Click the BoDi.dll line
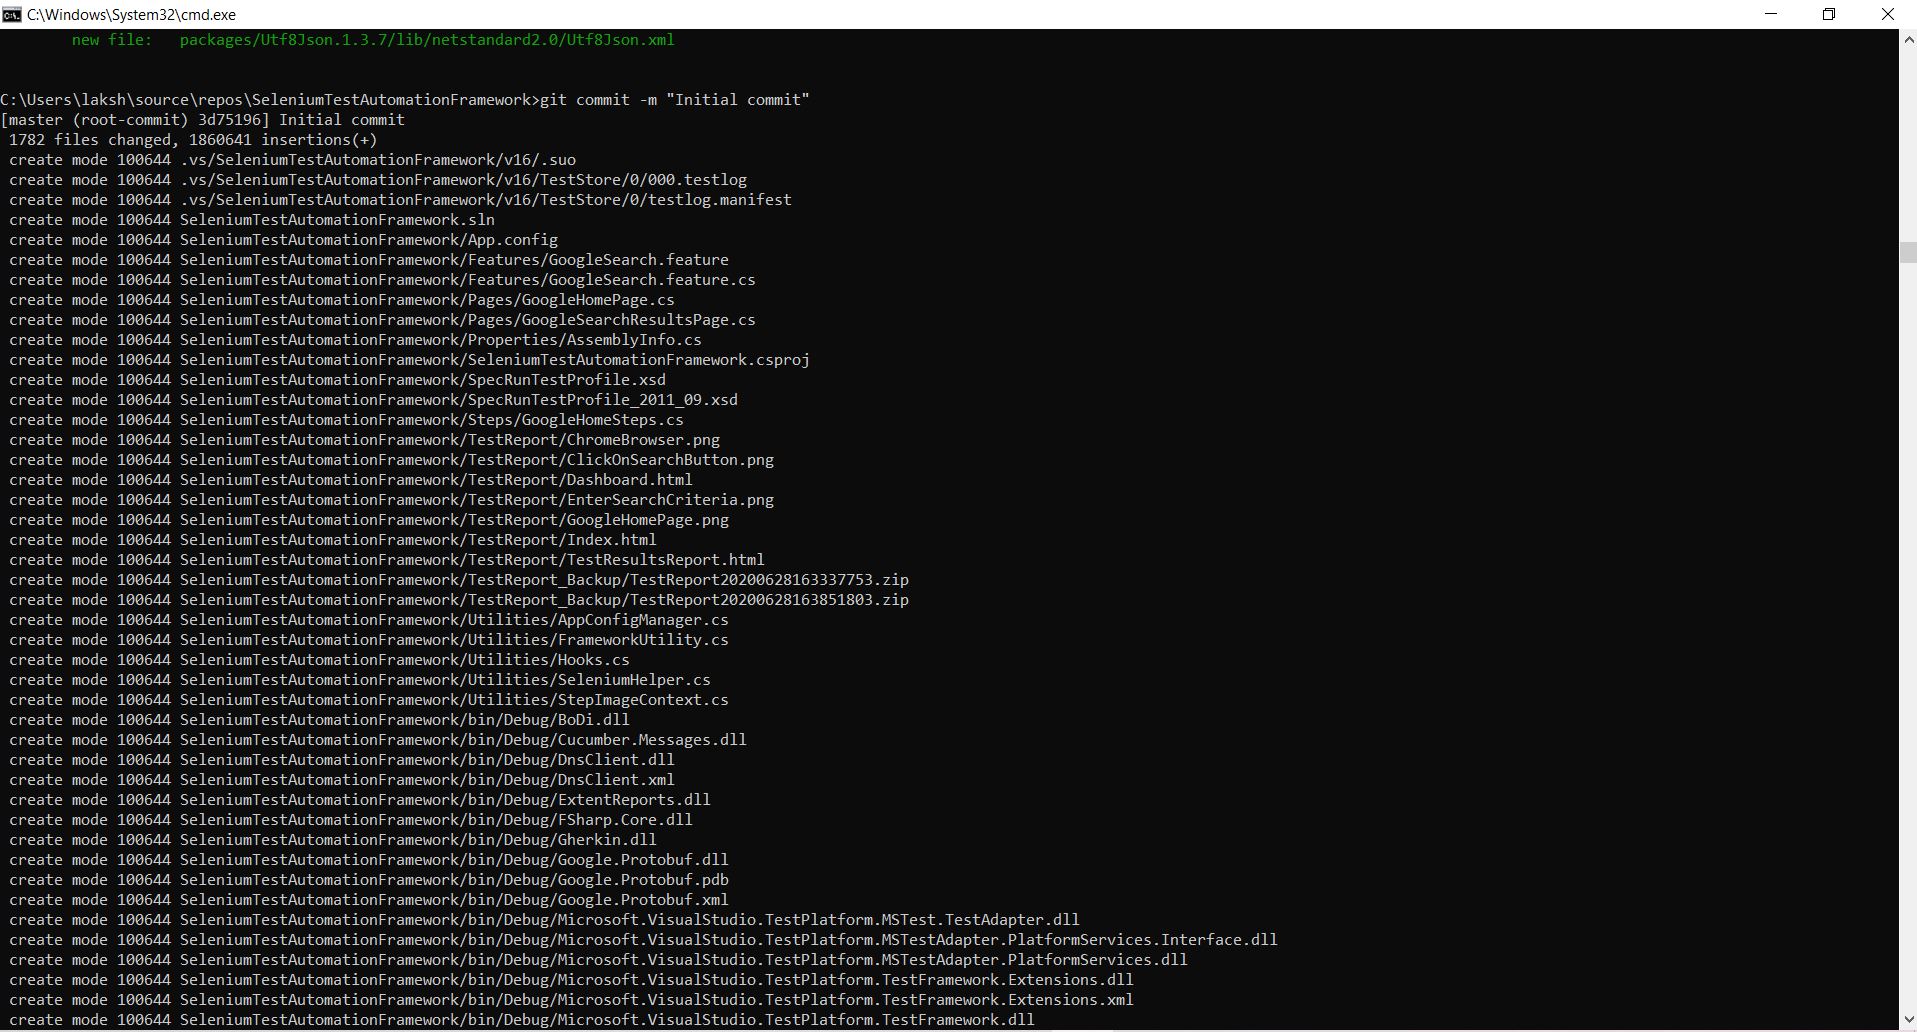Image resolution: width=1917 pixels, height=1032 pixels. tap(320, 720)
